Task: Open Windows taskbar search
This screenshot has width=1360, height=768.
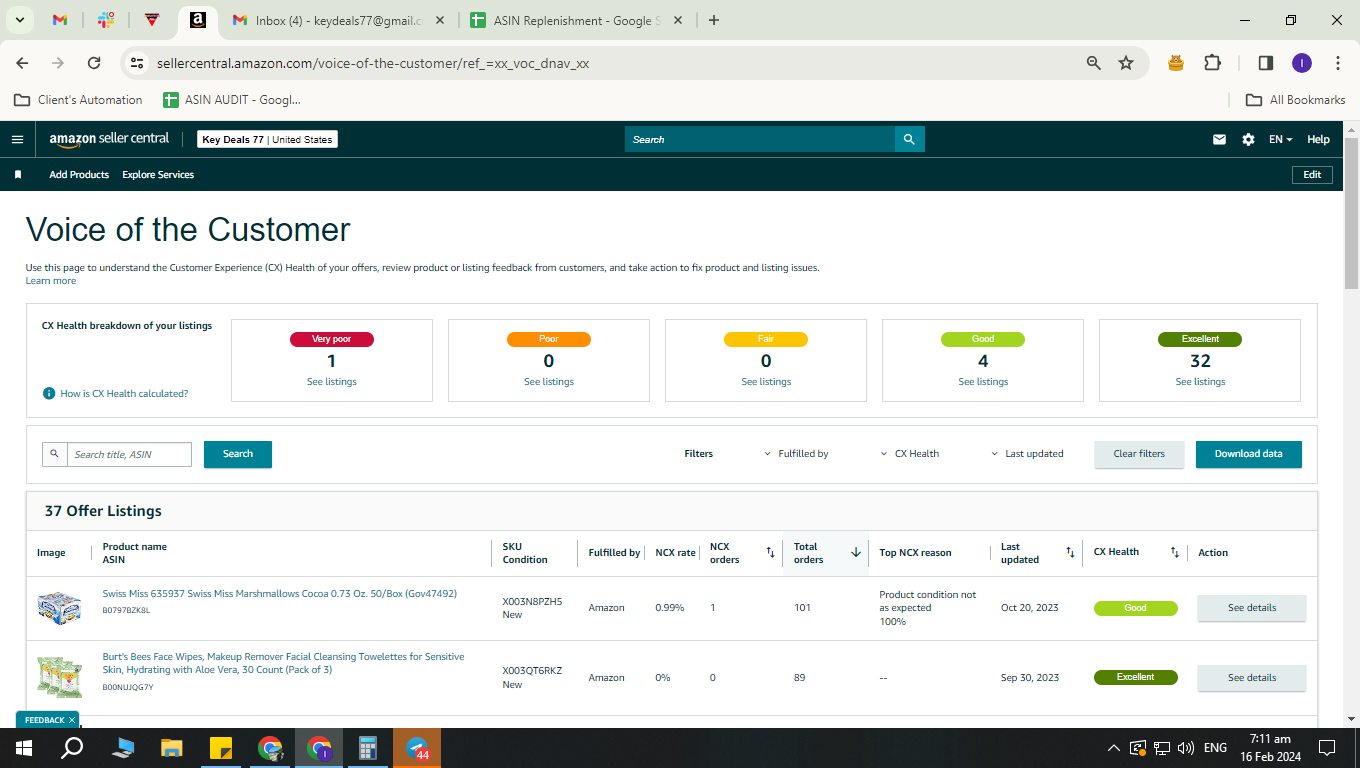Action: 72,748
